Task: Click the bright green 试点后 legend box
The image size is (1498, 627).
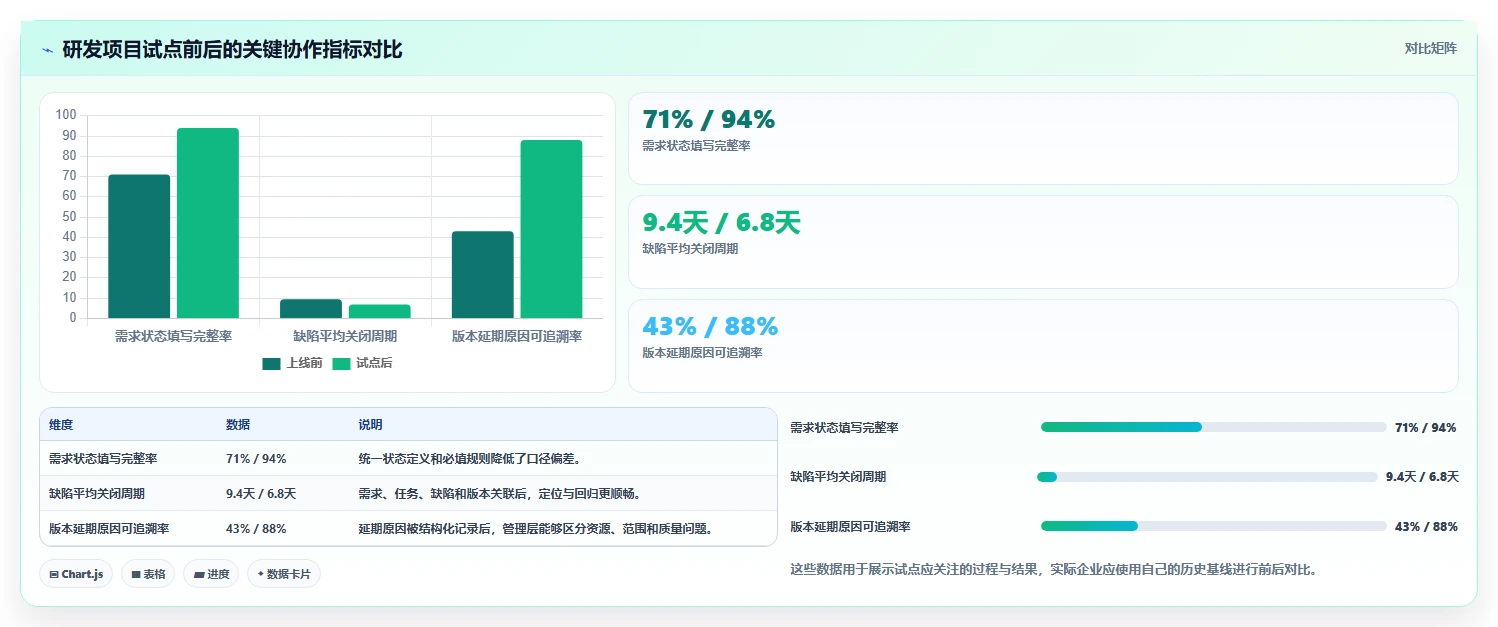Action: pos(342,363)
